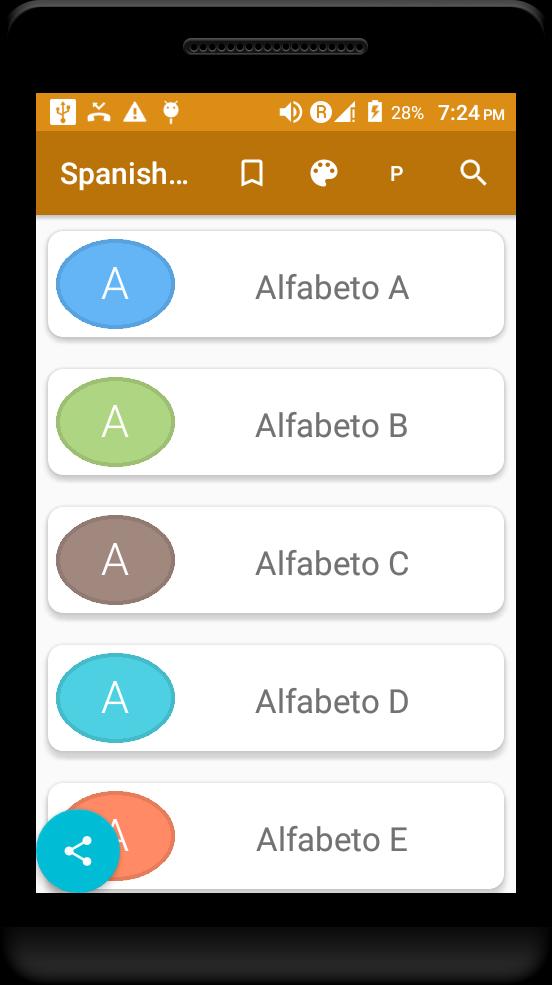The image size is (552, 985).
Task: Open search with the magnifier icon
Action: [473, 173]
